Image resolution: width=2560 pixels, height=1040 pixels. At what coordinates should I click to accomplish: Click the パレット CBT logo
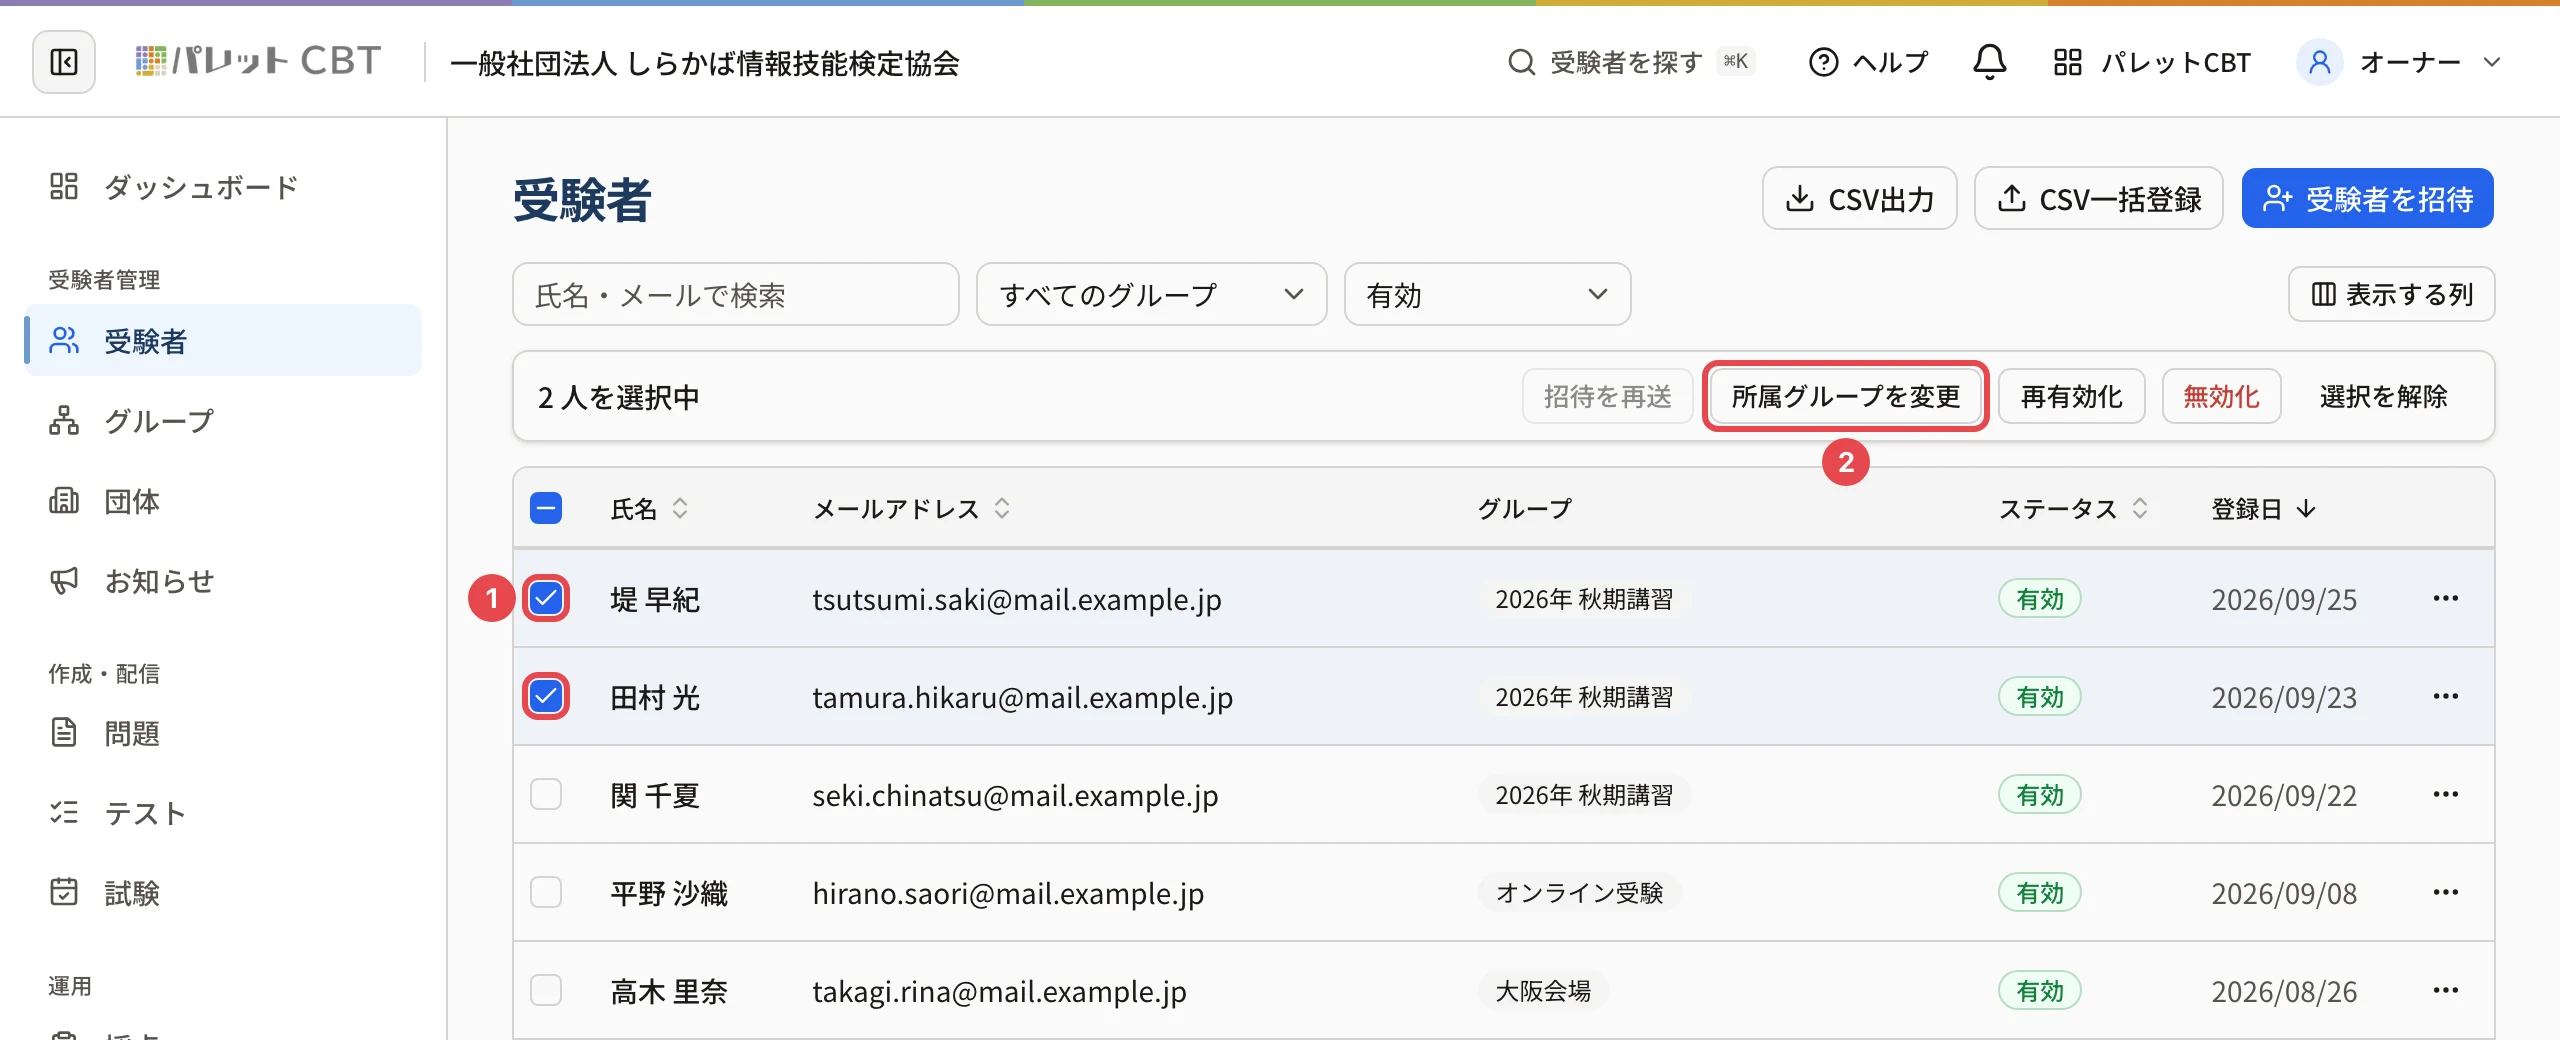click(258, 62)
